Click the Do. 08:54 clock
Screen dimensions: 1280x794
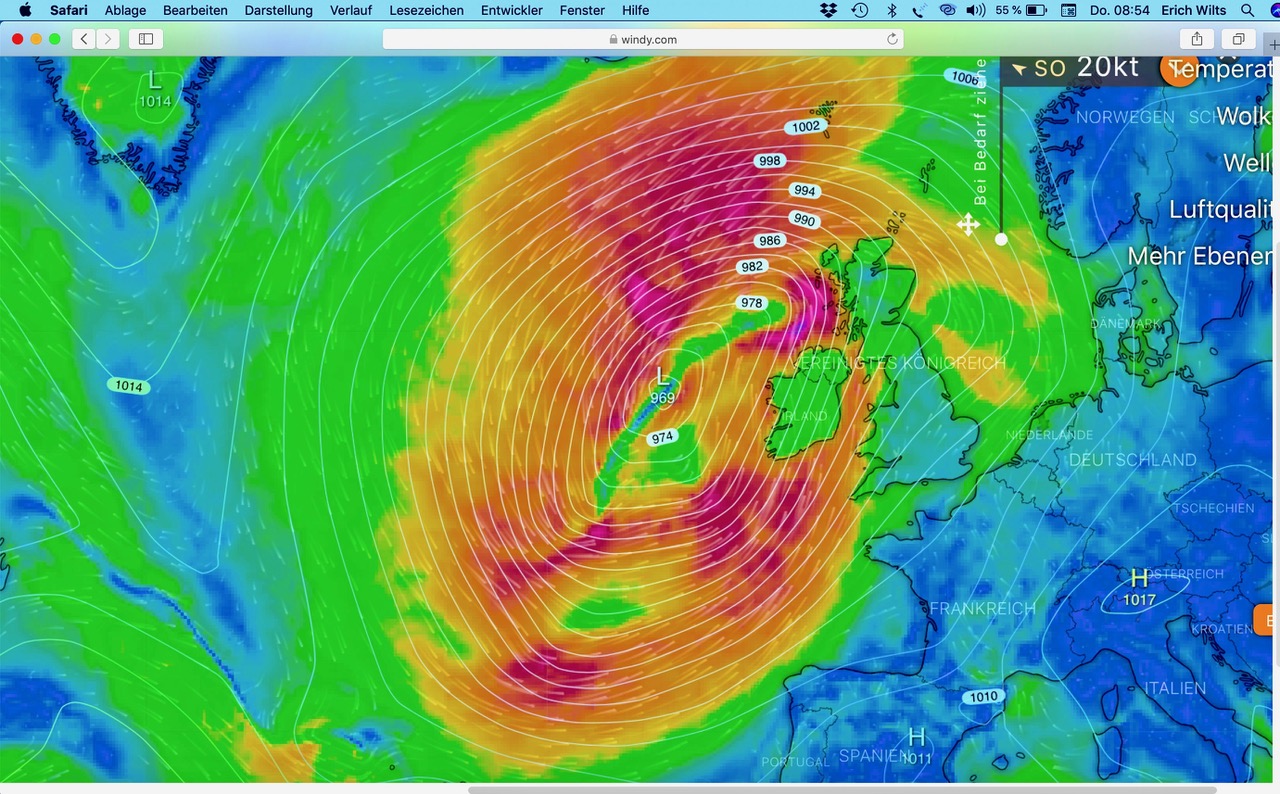[1120, 10]
